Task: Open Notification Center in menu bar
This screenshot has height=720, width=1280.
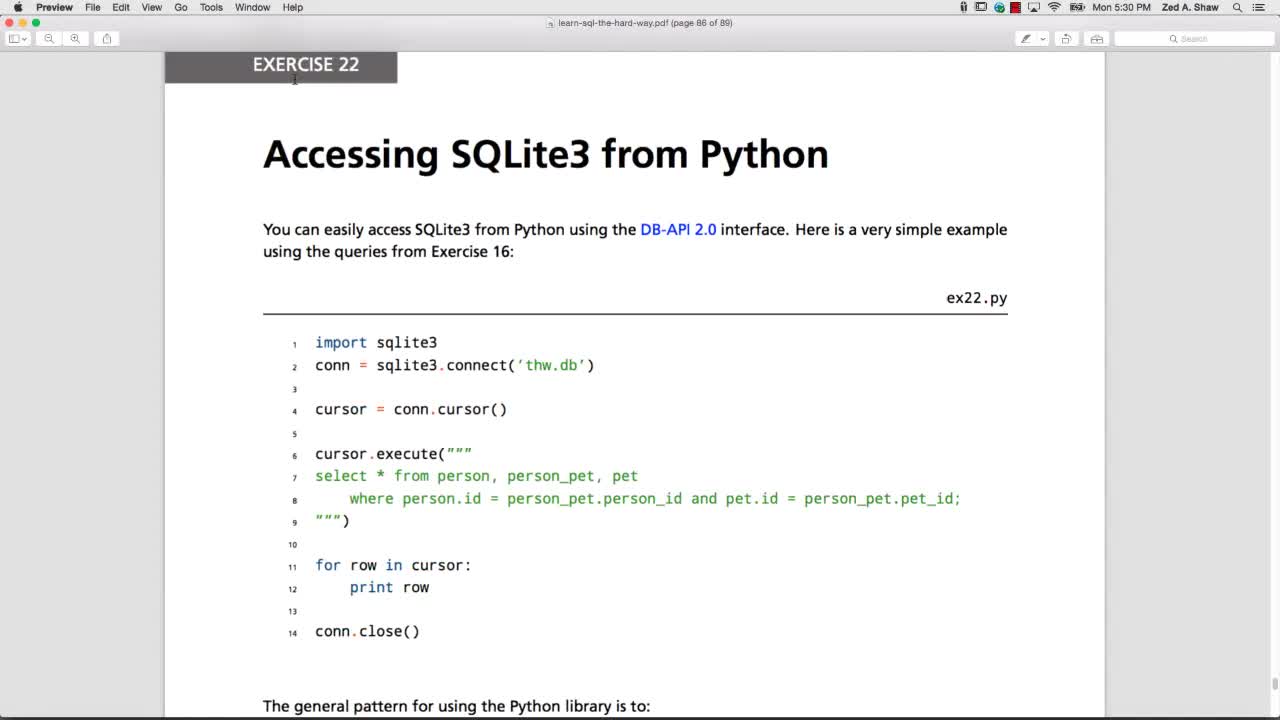Action: 1259,7
